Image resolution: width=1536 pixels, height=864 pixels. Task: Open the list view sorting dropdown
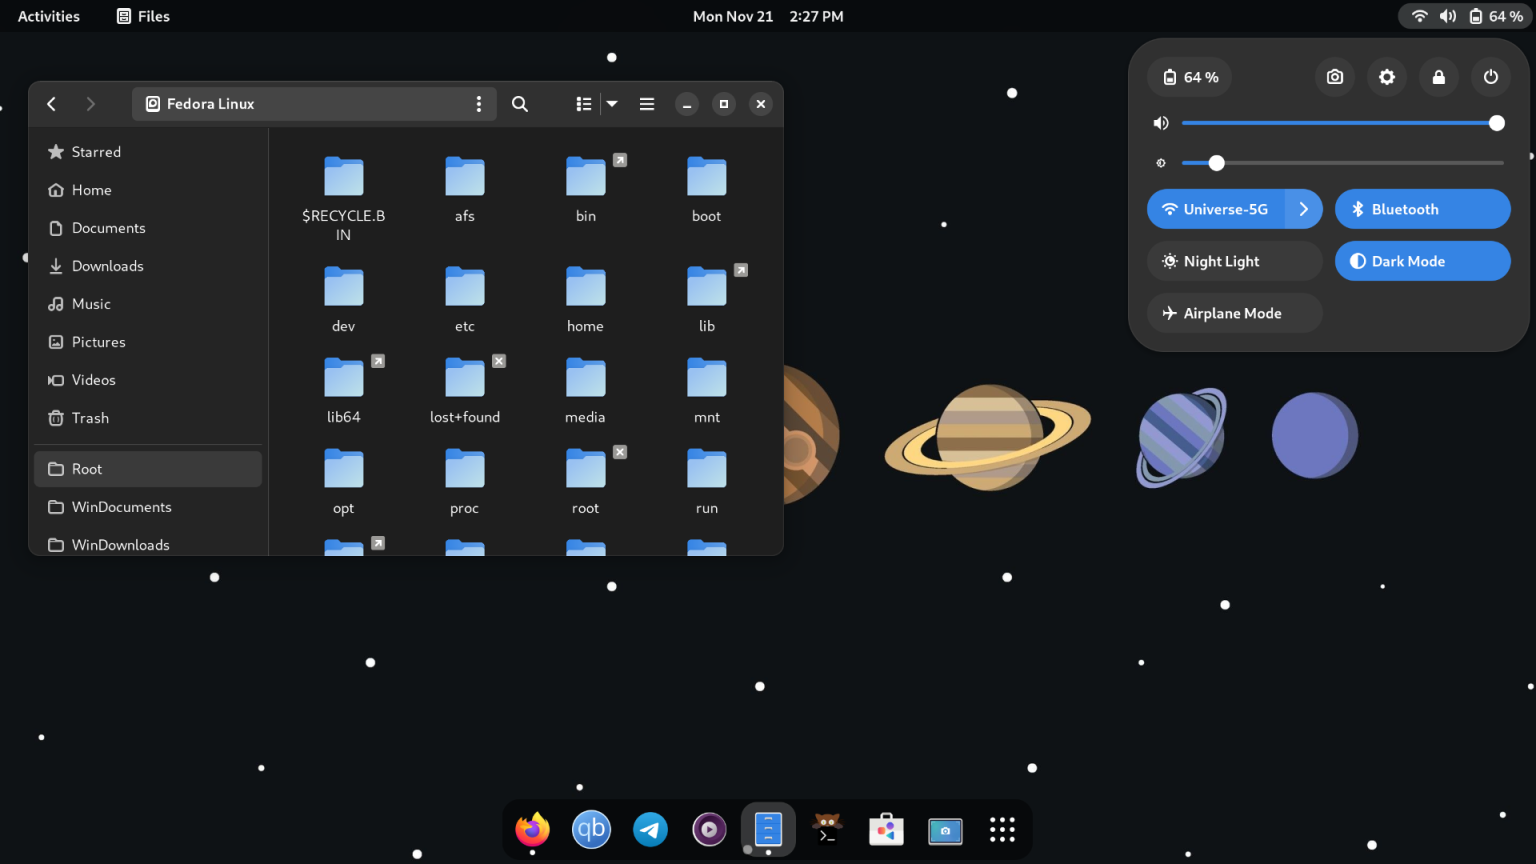point(611,103)
